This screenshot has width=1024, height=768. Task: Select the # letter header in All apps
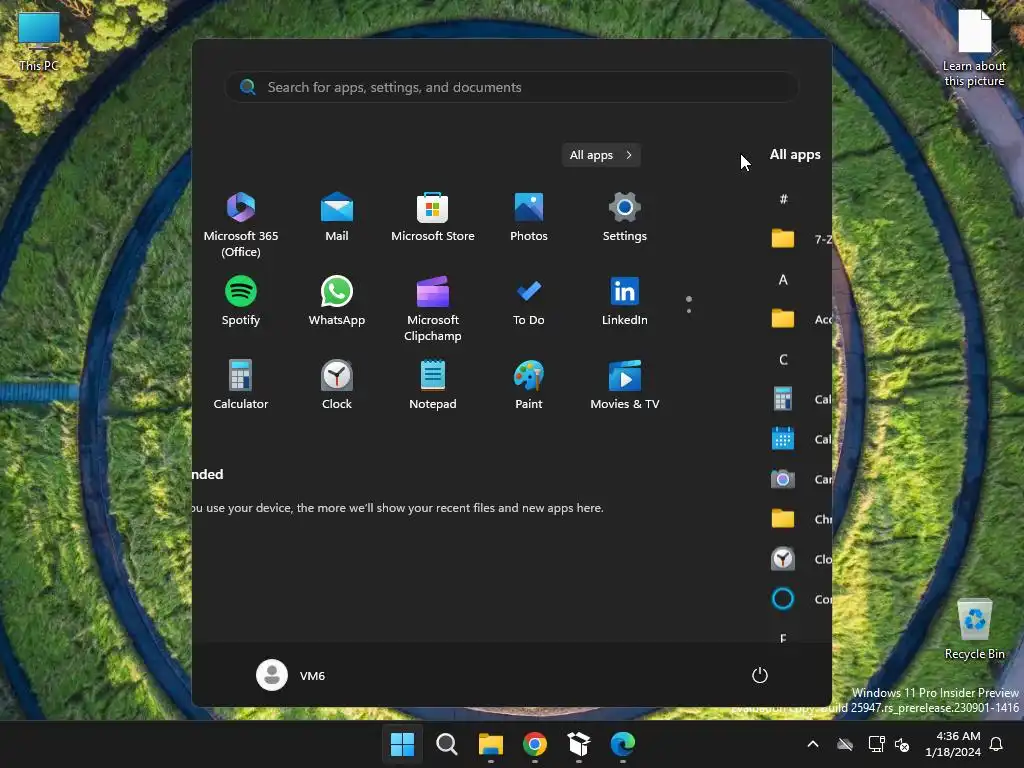point(783,199)
